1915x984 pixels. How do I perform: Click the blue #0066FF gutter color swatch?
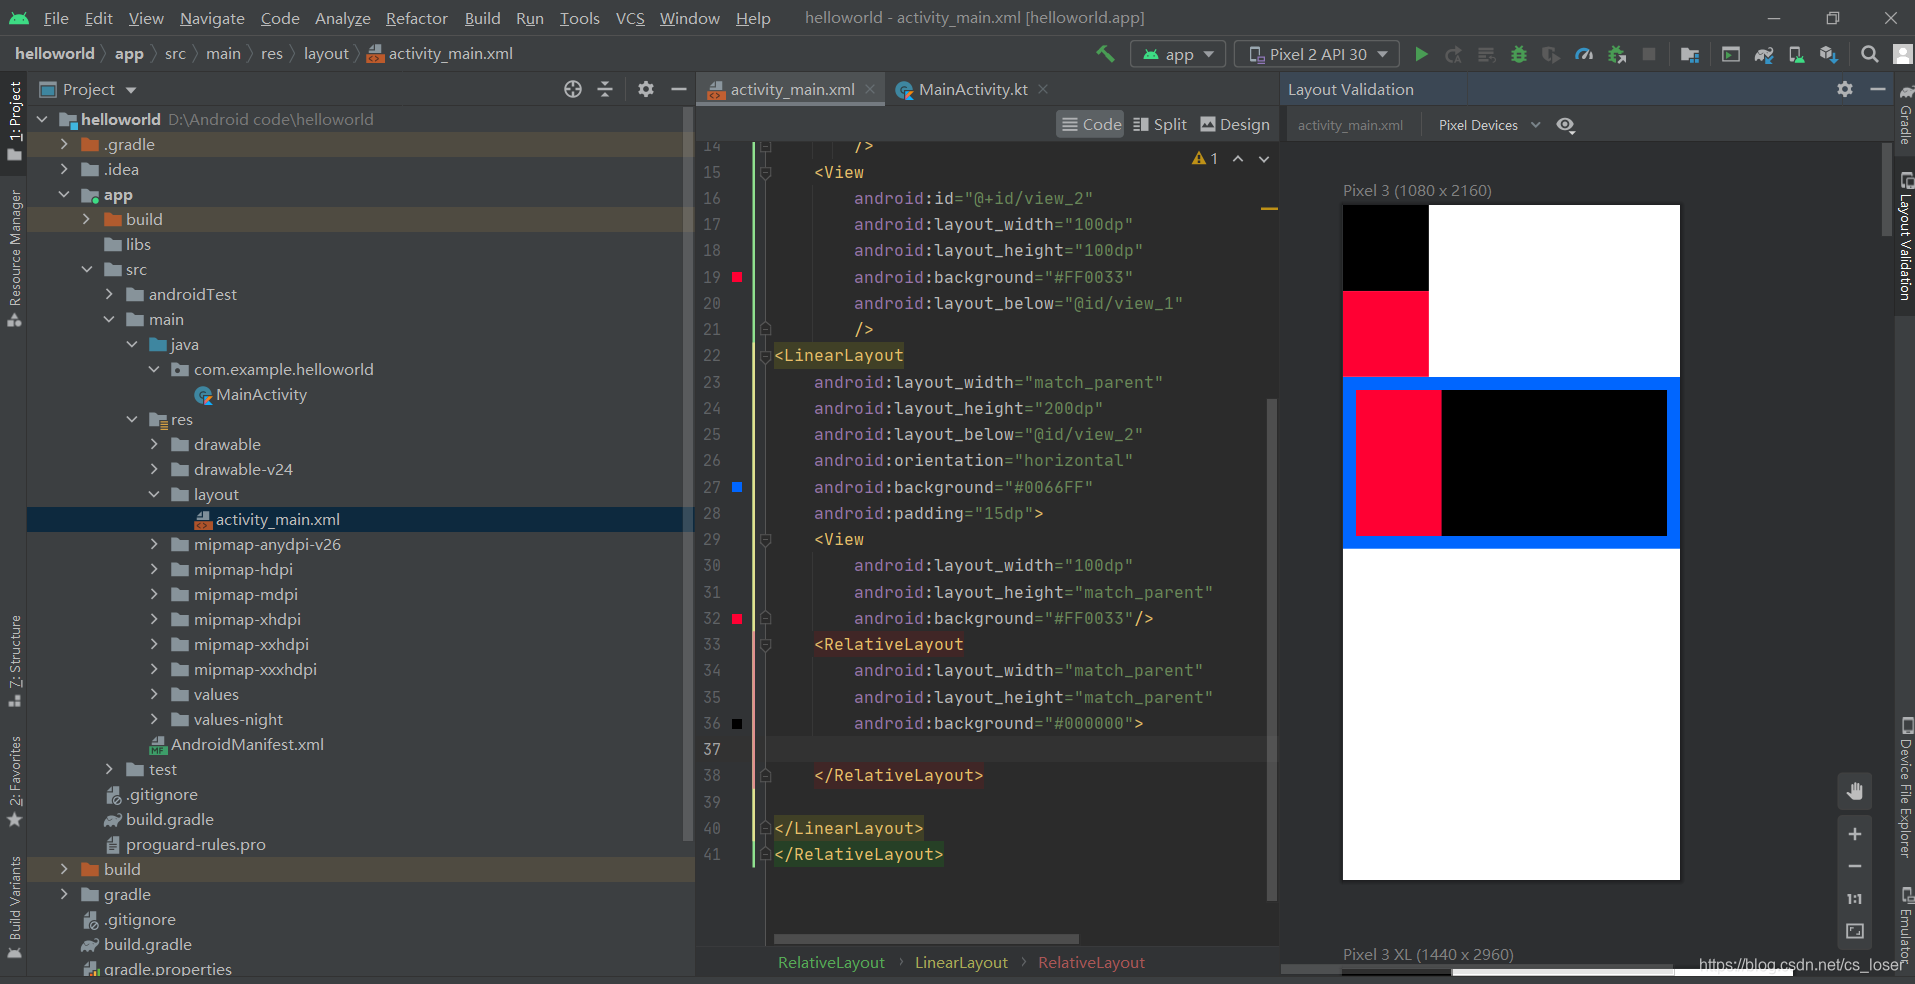click(737, 487)
